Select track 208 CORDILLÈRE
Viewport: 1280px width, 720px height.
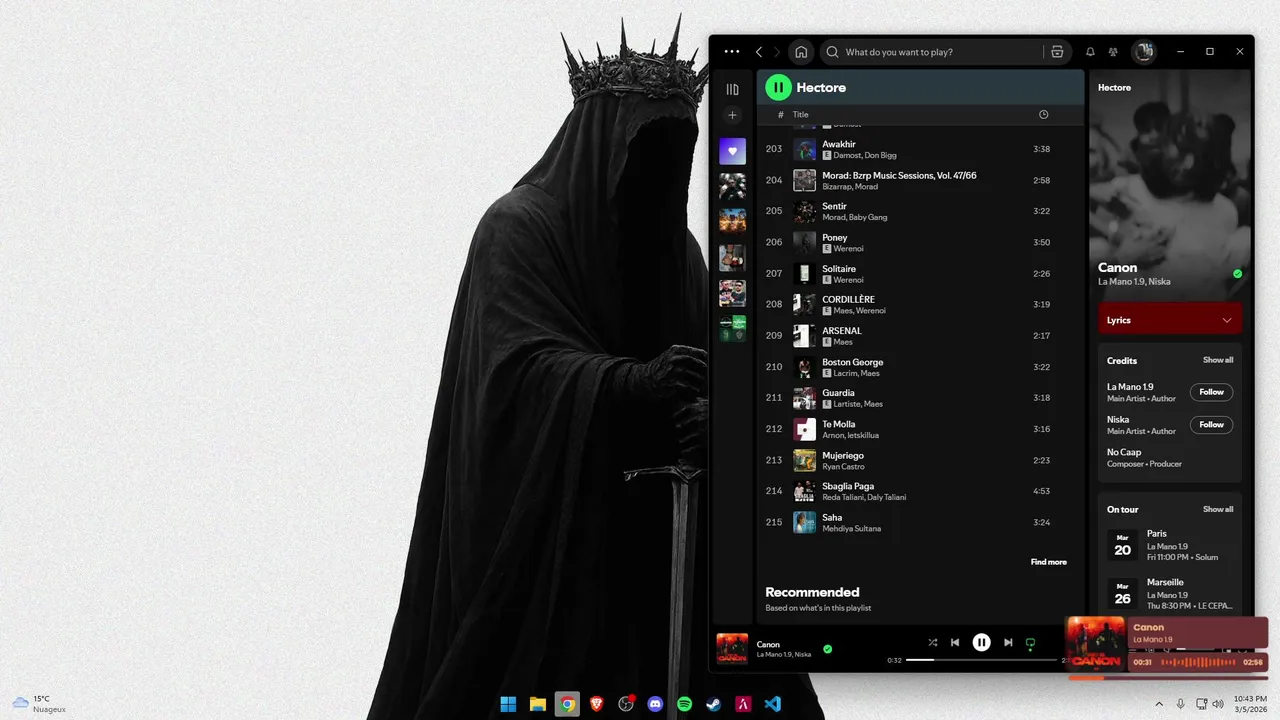click(920, 304)
